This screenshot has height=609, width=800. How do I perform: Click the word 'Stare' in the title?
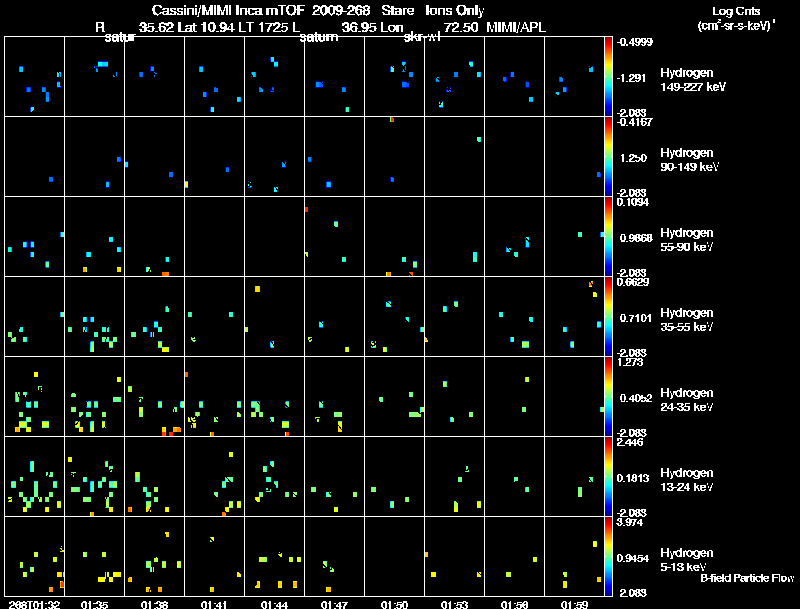coord(397,10)
